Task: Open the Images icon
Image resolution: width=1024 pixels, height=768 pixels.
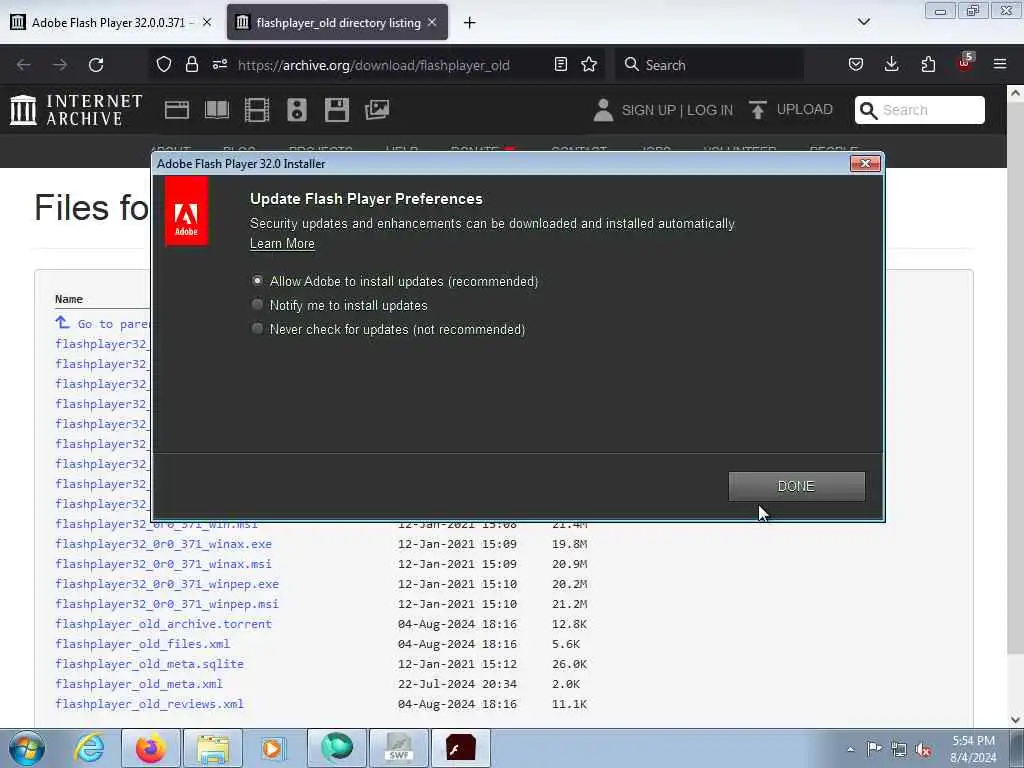Action: tap(377, 110)
